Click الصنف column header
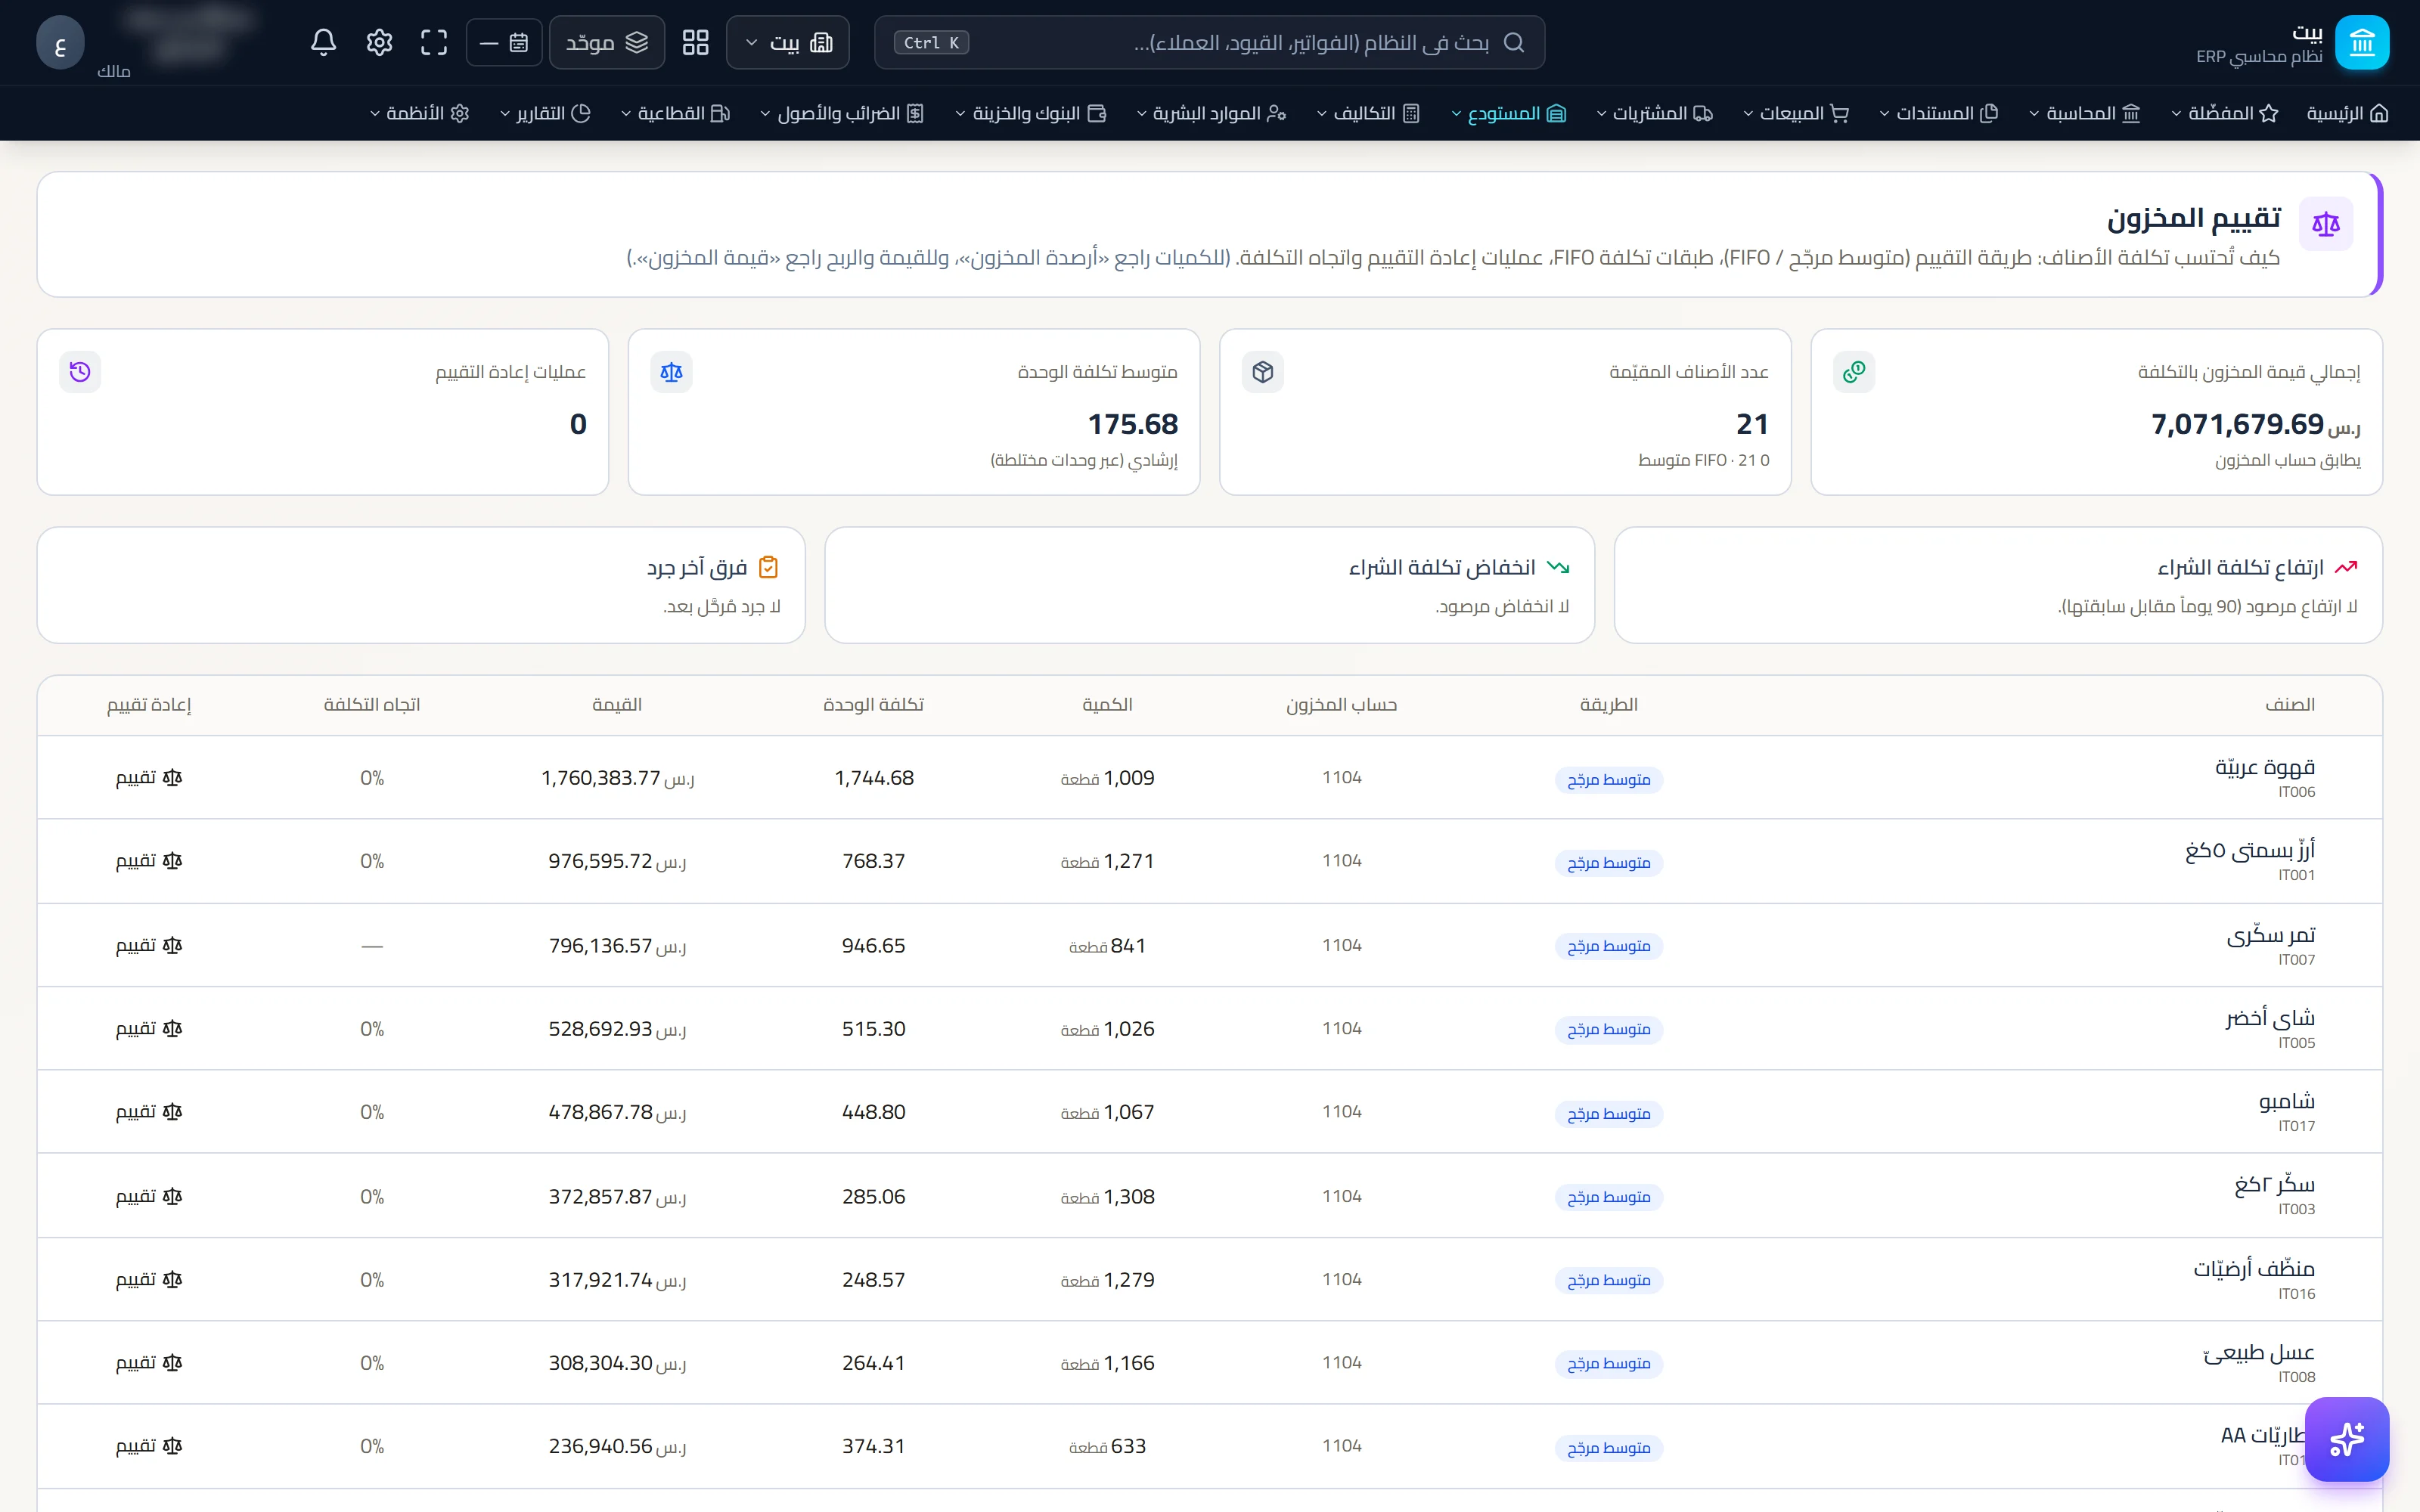The height and width of the screenshot is (1512, 2420). coord(2290,704)
